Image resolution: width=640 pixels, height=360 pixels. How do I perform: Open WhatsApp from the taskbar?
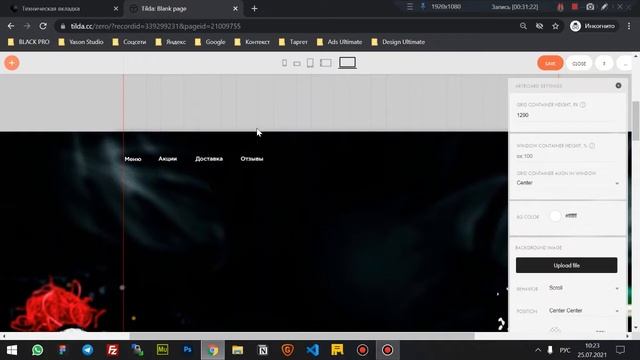coord(38,350)
